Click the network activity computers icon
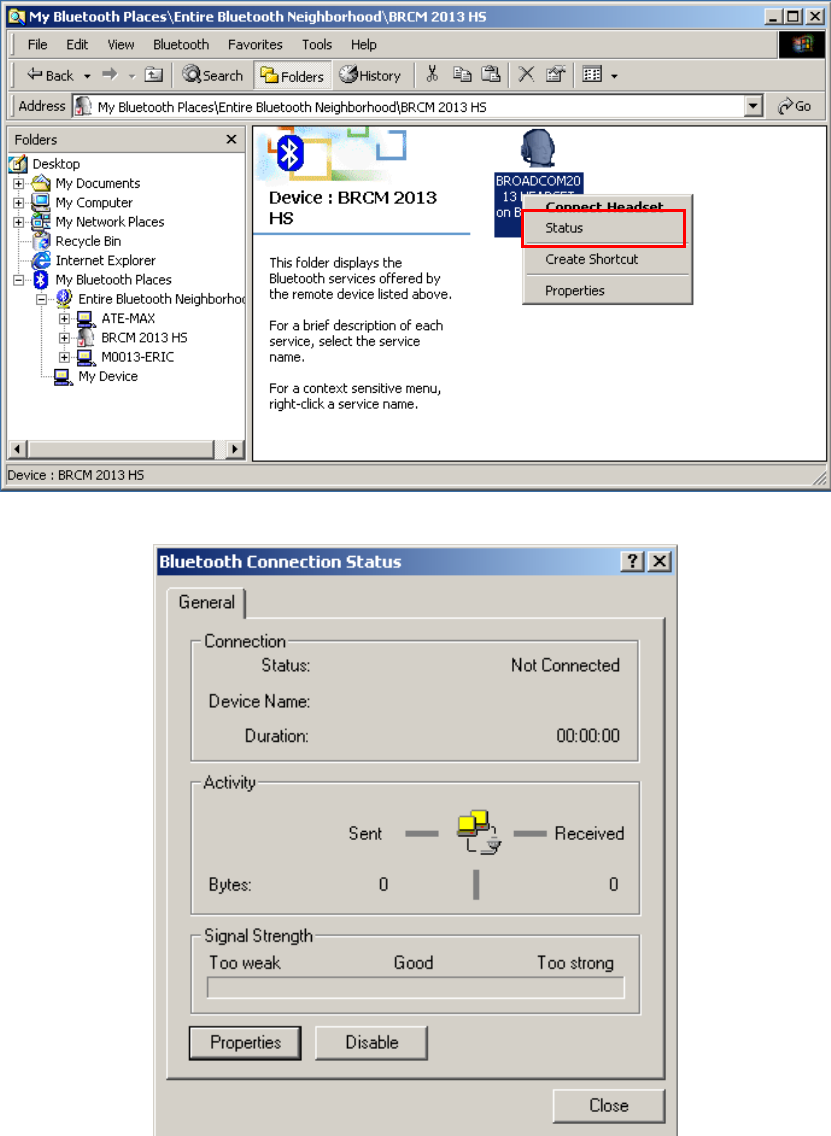The image size is (831, 1136). click(x=478, y=832)
